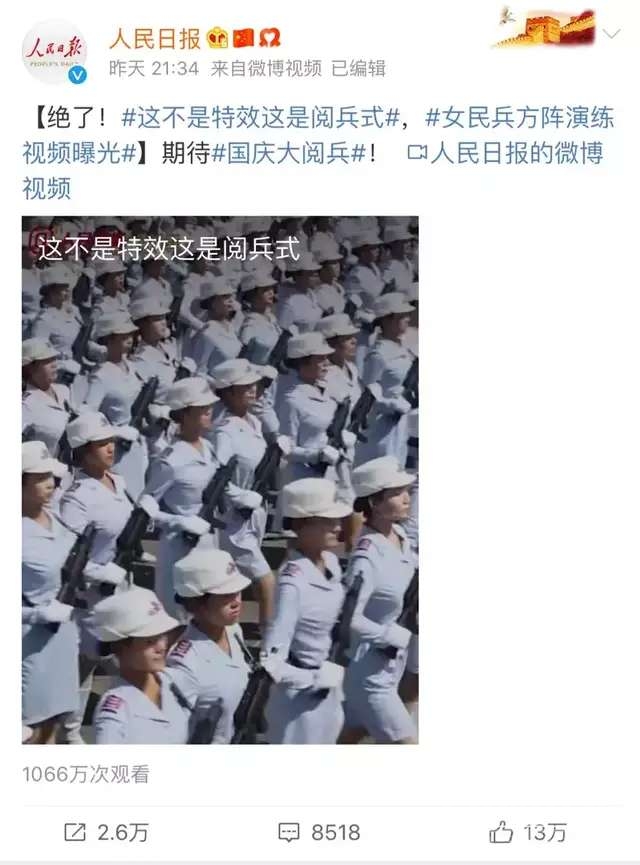Open the Great Wall banner decoration

coord(545,28)
